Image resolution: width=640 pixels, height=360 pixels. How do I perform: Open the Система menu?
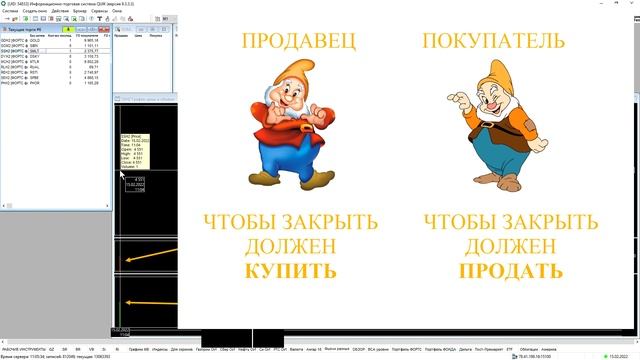[x=10, y=11]
